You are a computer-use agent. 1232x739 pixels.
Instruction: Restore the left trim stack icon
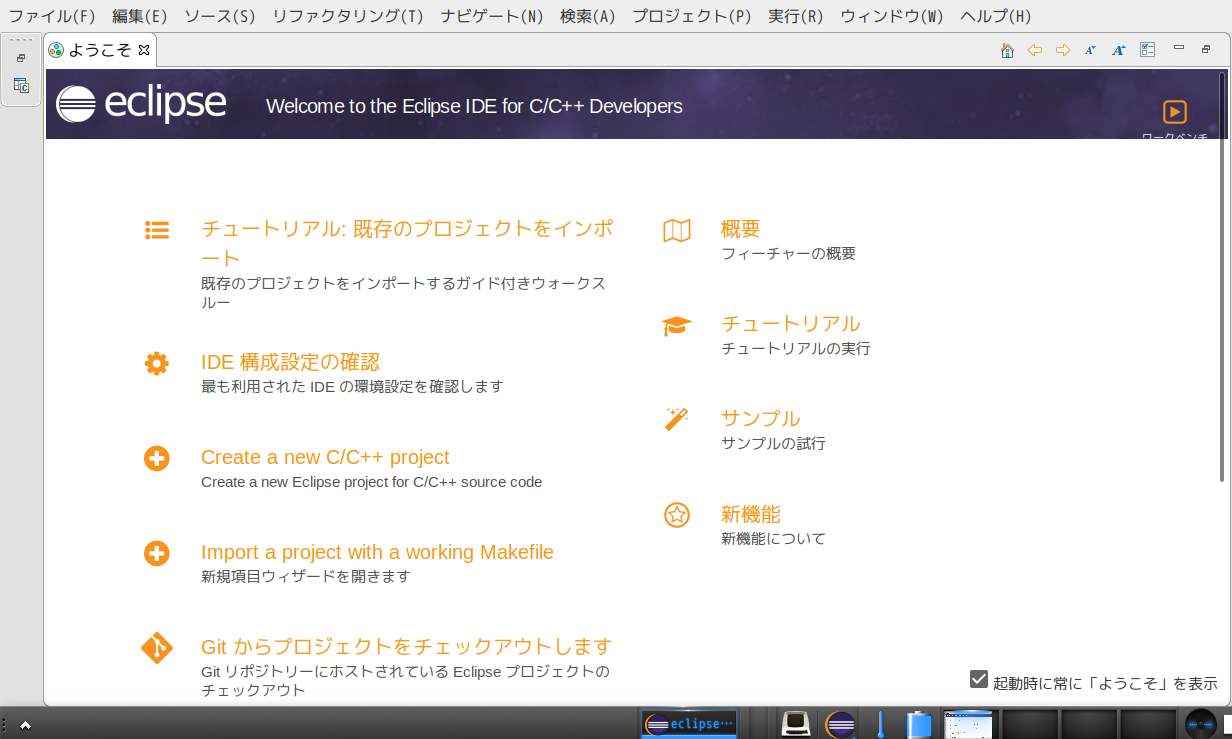(21, 58)
